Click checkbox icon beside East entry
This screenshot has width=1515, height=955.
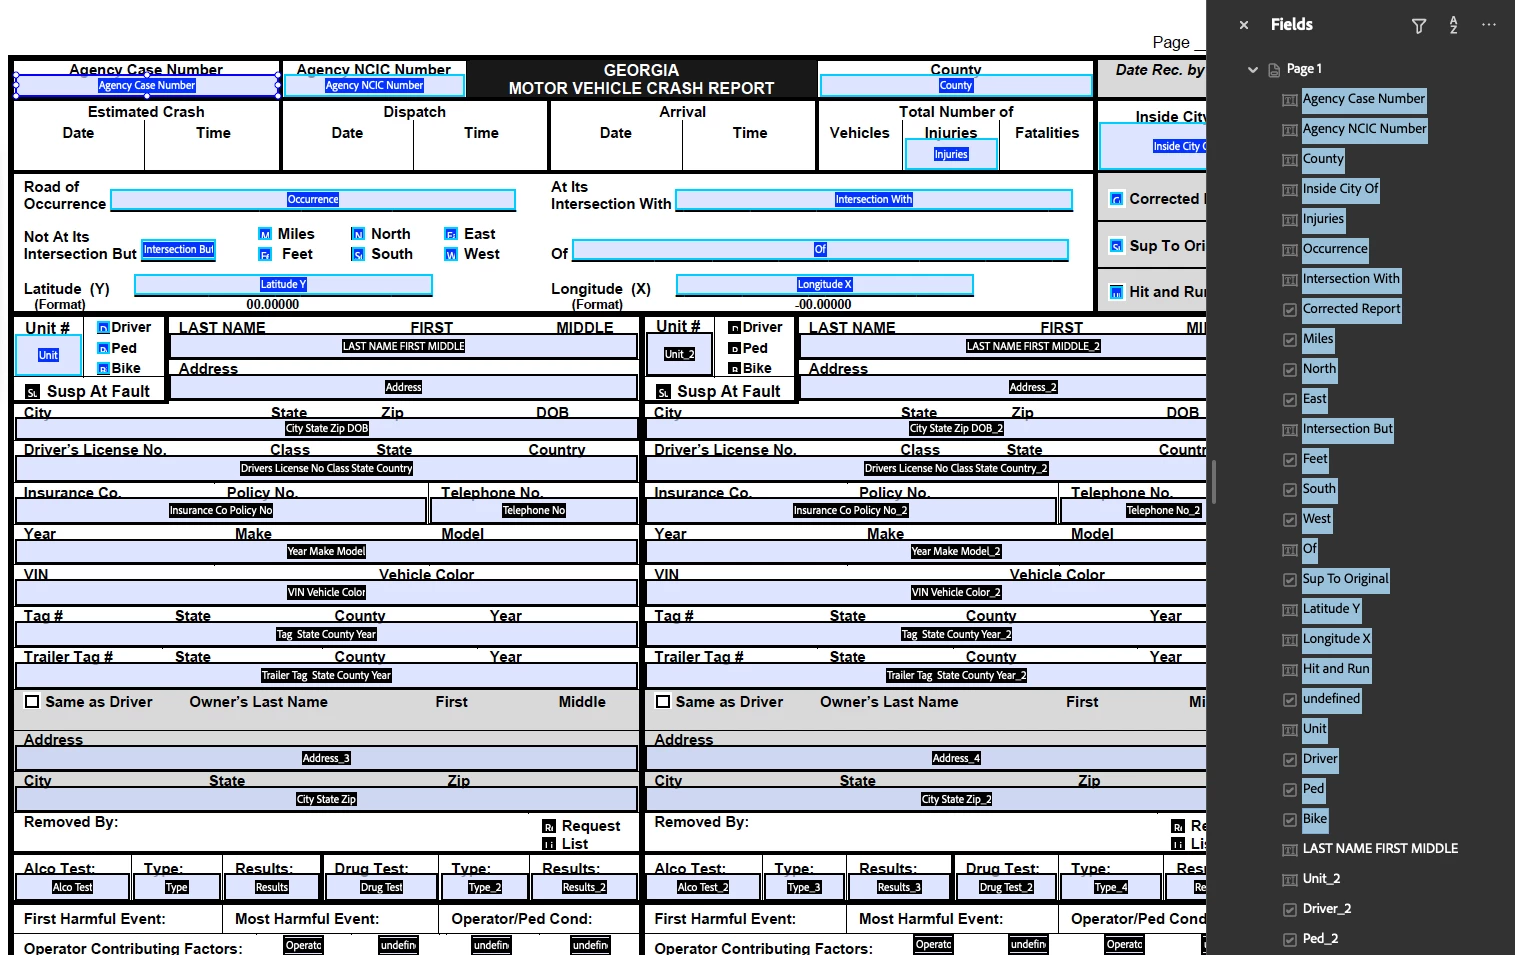pos(1290,400)
